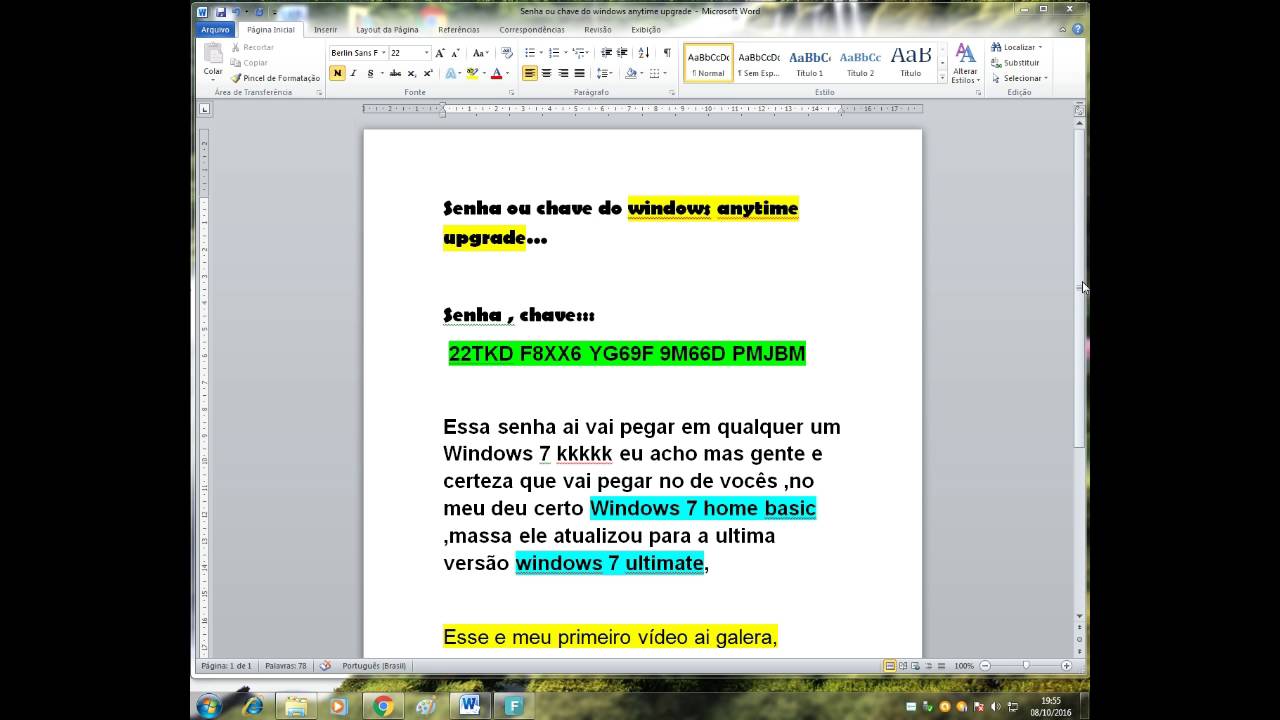Click the Substituir replace button
1280x720 pixels.
pos(1015,62)
